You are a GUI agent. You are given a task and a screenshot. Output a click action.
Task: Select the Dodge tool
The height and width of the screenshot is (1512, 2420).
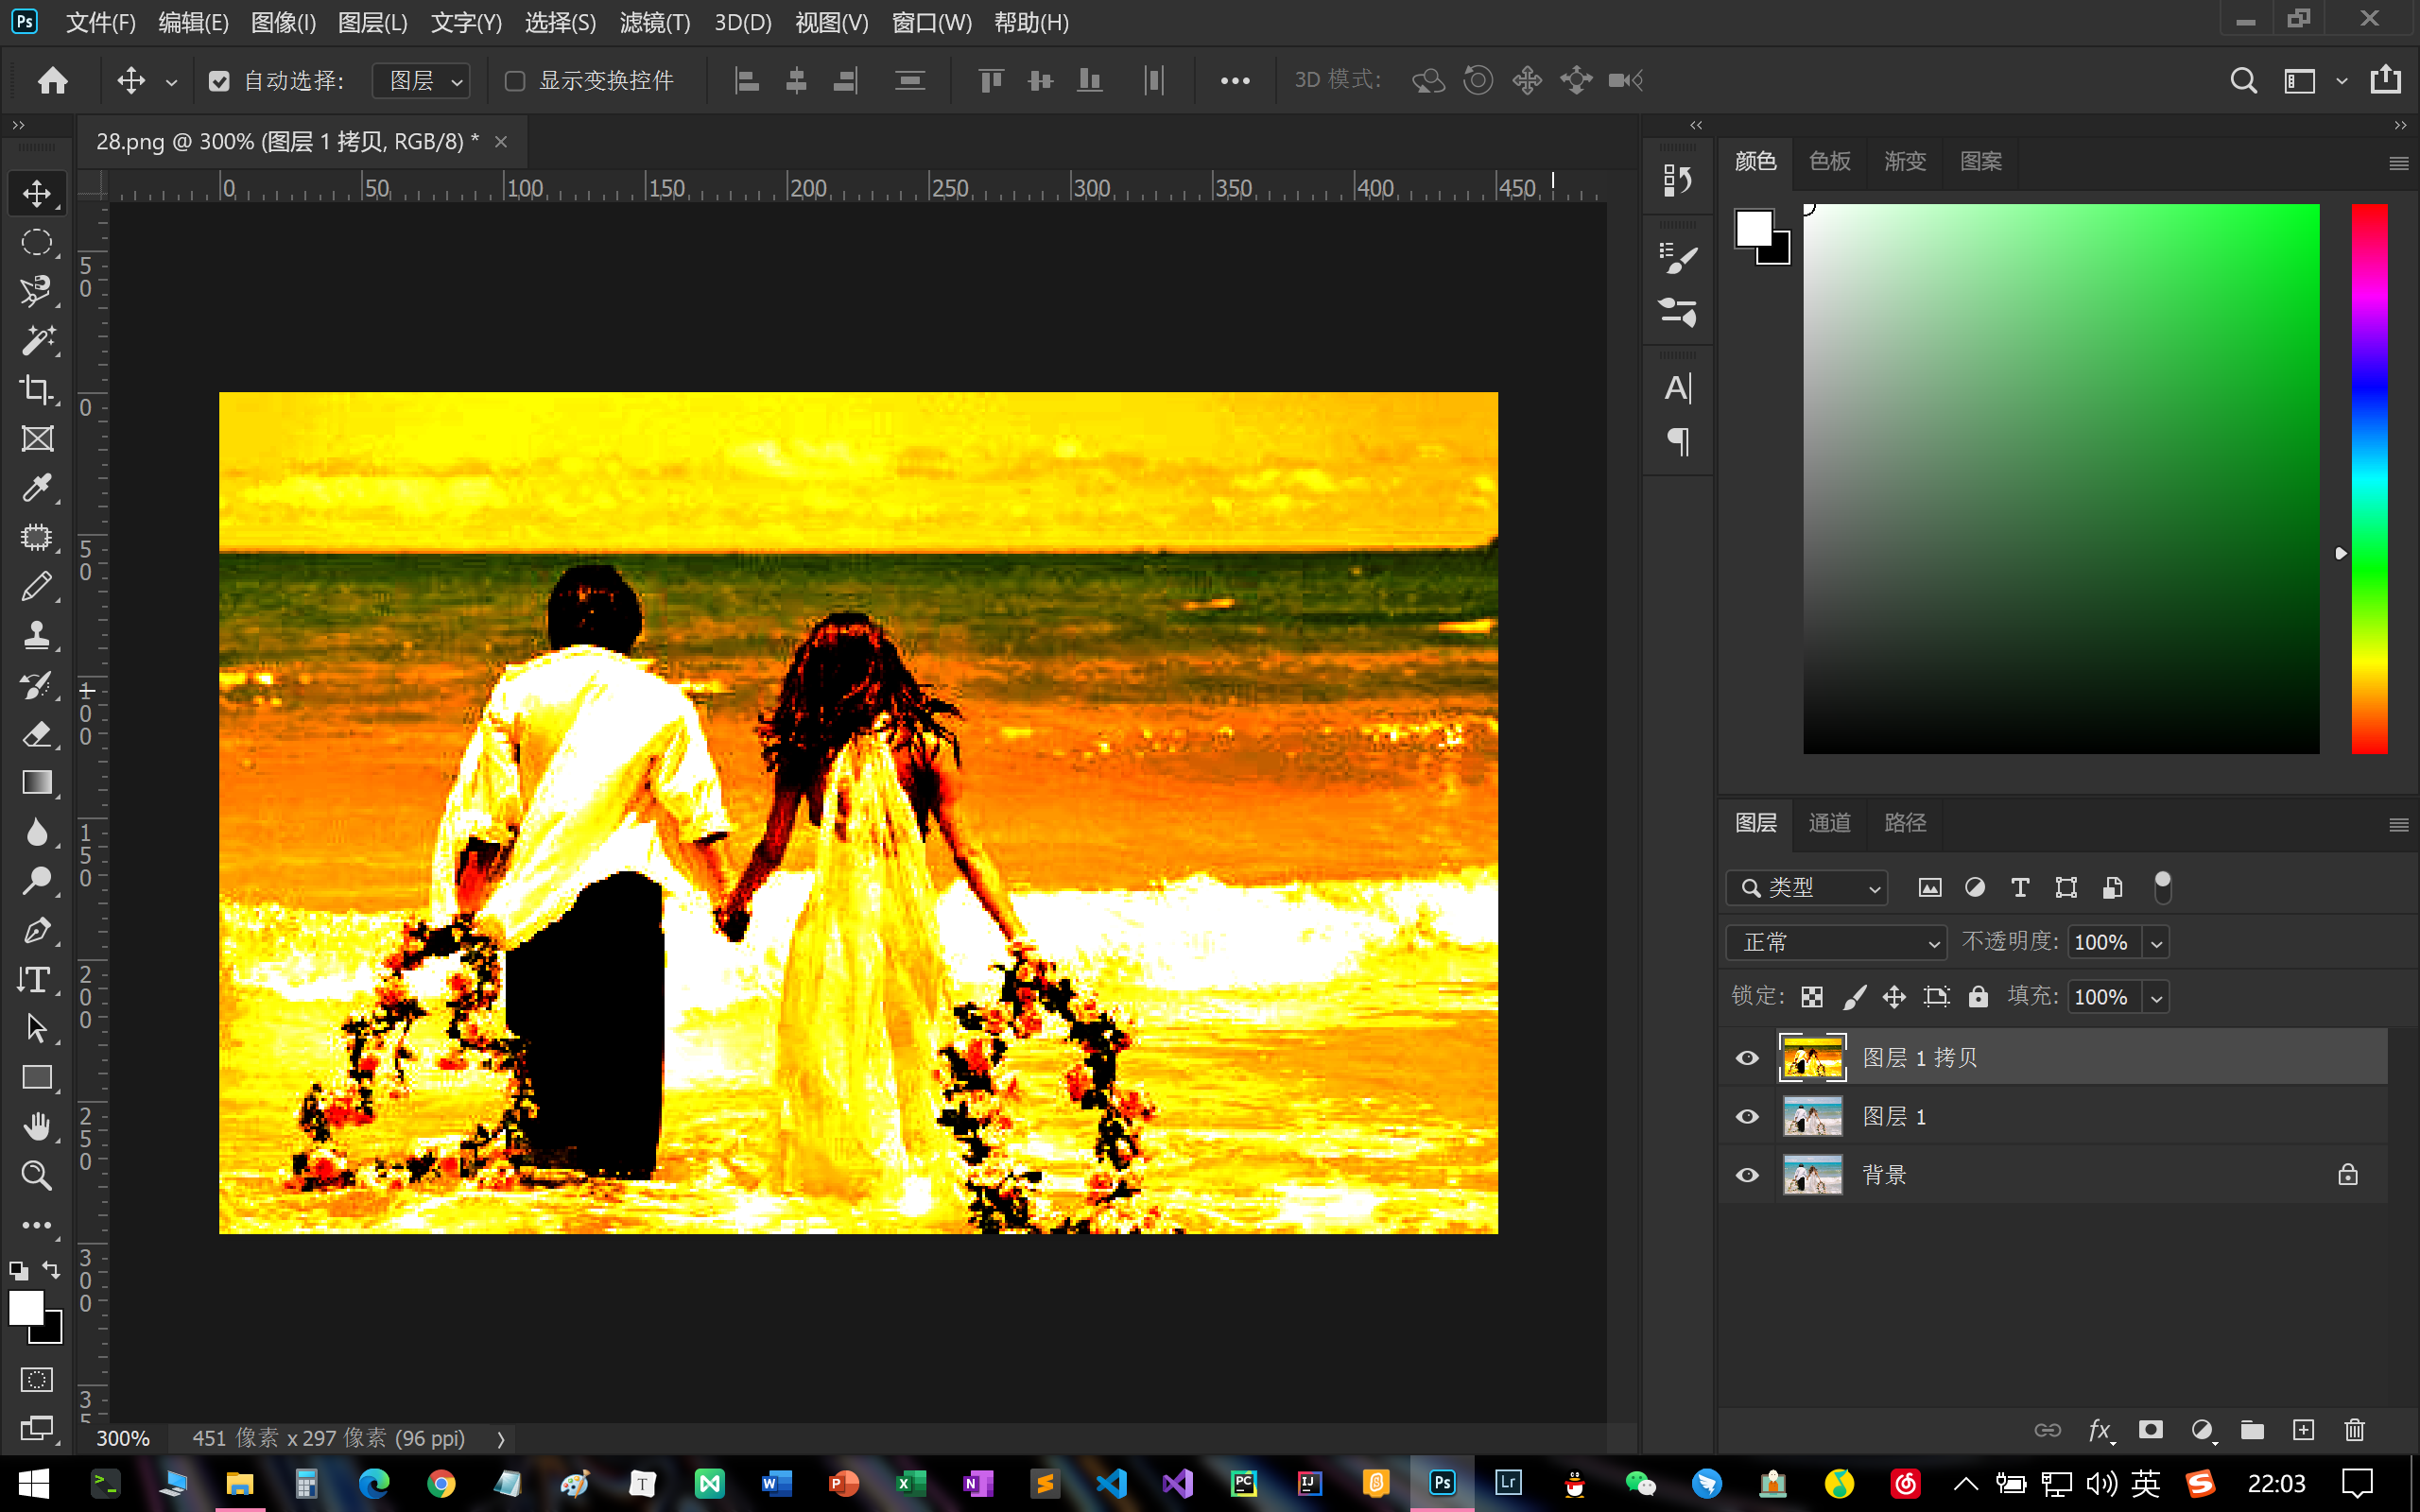pos(37,881)
